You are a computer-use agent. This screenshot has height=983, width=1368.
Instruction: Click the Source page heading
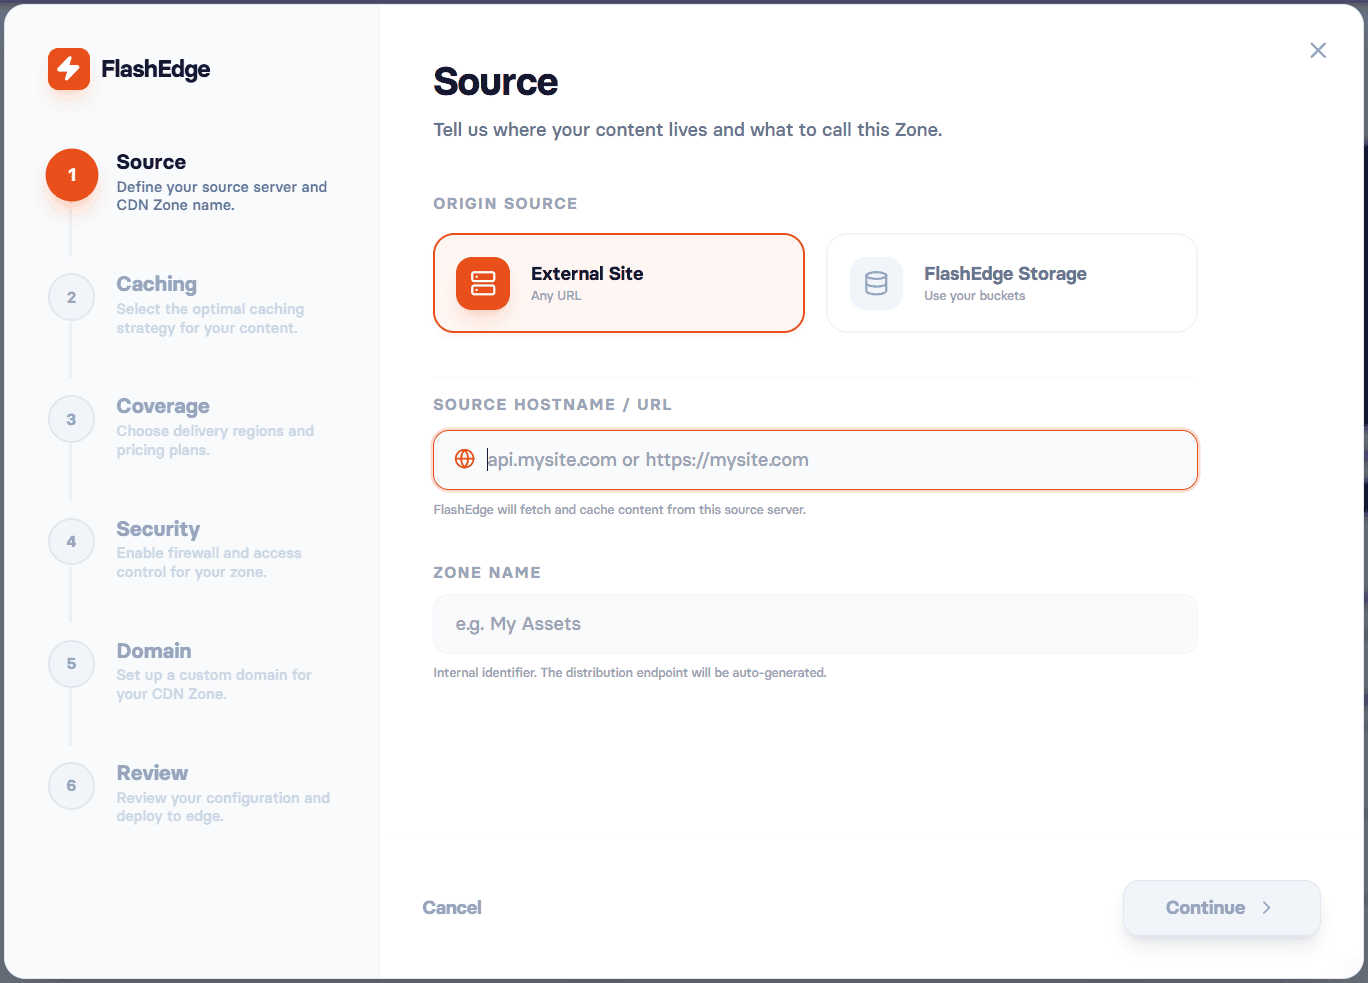pos(496,82)
